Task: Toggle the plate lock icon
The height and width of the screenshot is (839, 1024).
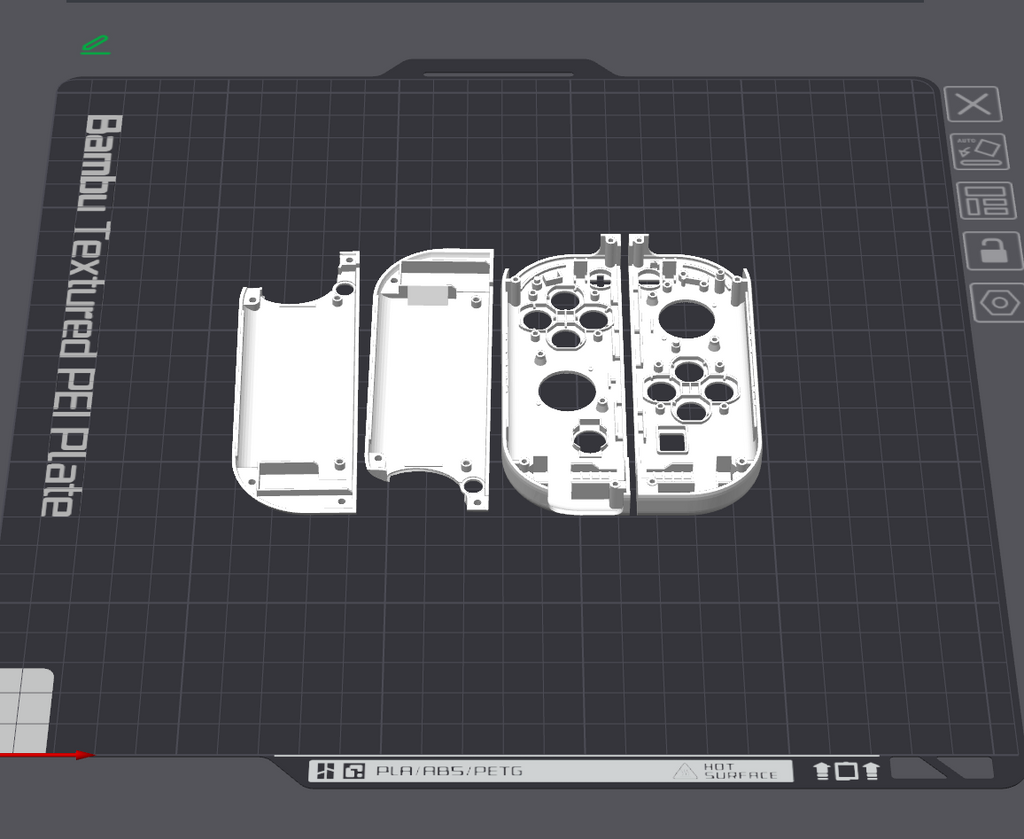Action: pos(993,250)
